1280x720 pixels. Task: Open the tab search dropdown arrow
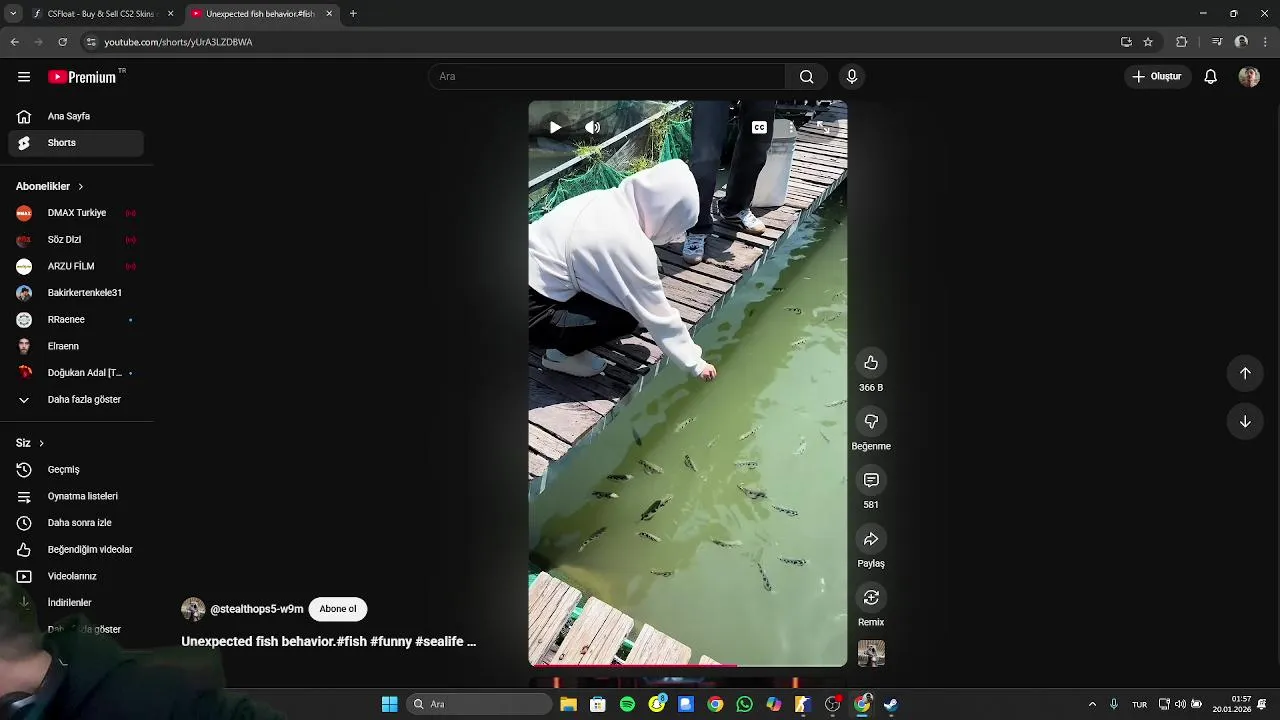click(13, 14)
